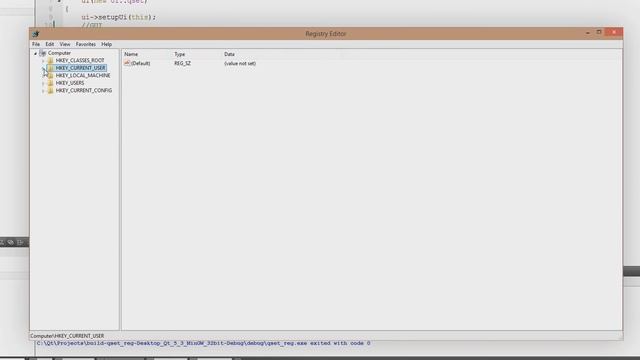This screenshot has height=360, width=640.
Task: Click the (value not set) data cell
Action: point(240,63)
